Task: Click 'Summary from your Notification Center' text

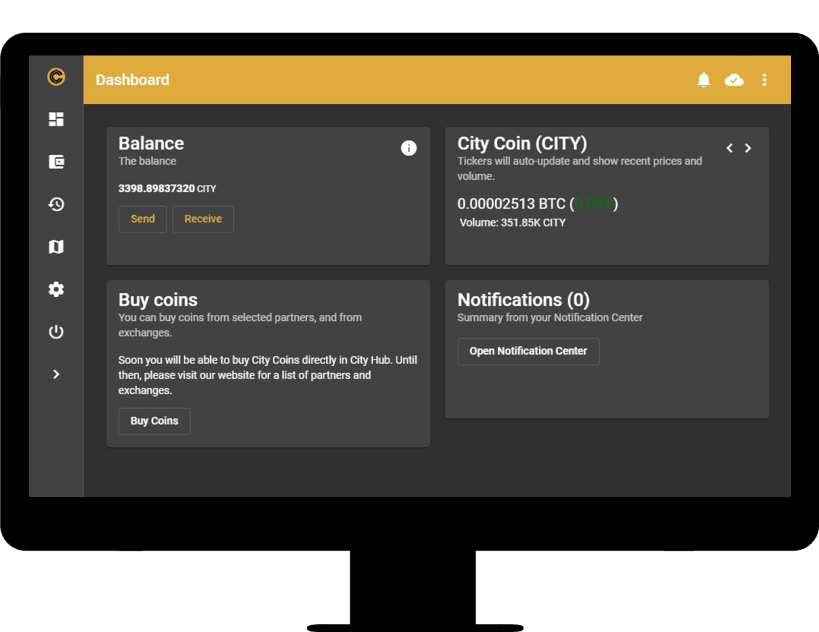Action: (x=550, y=318)
